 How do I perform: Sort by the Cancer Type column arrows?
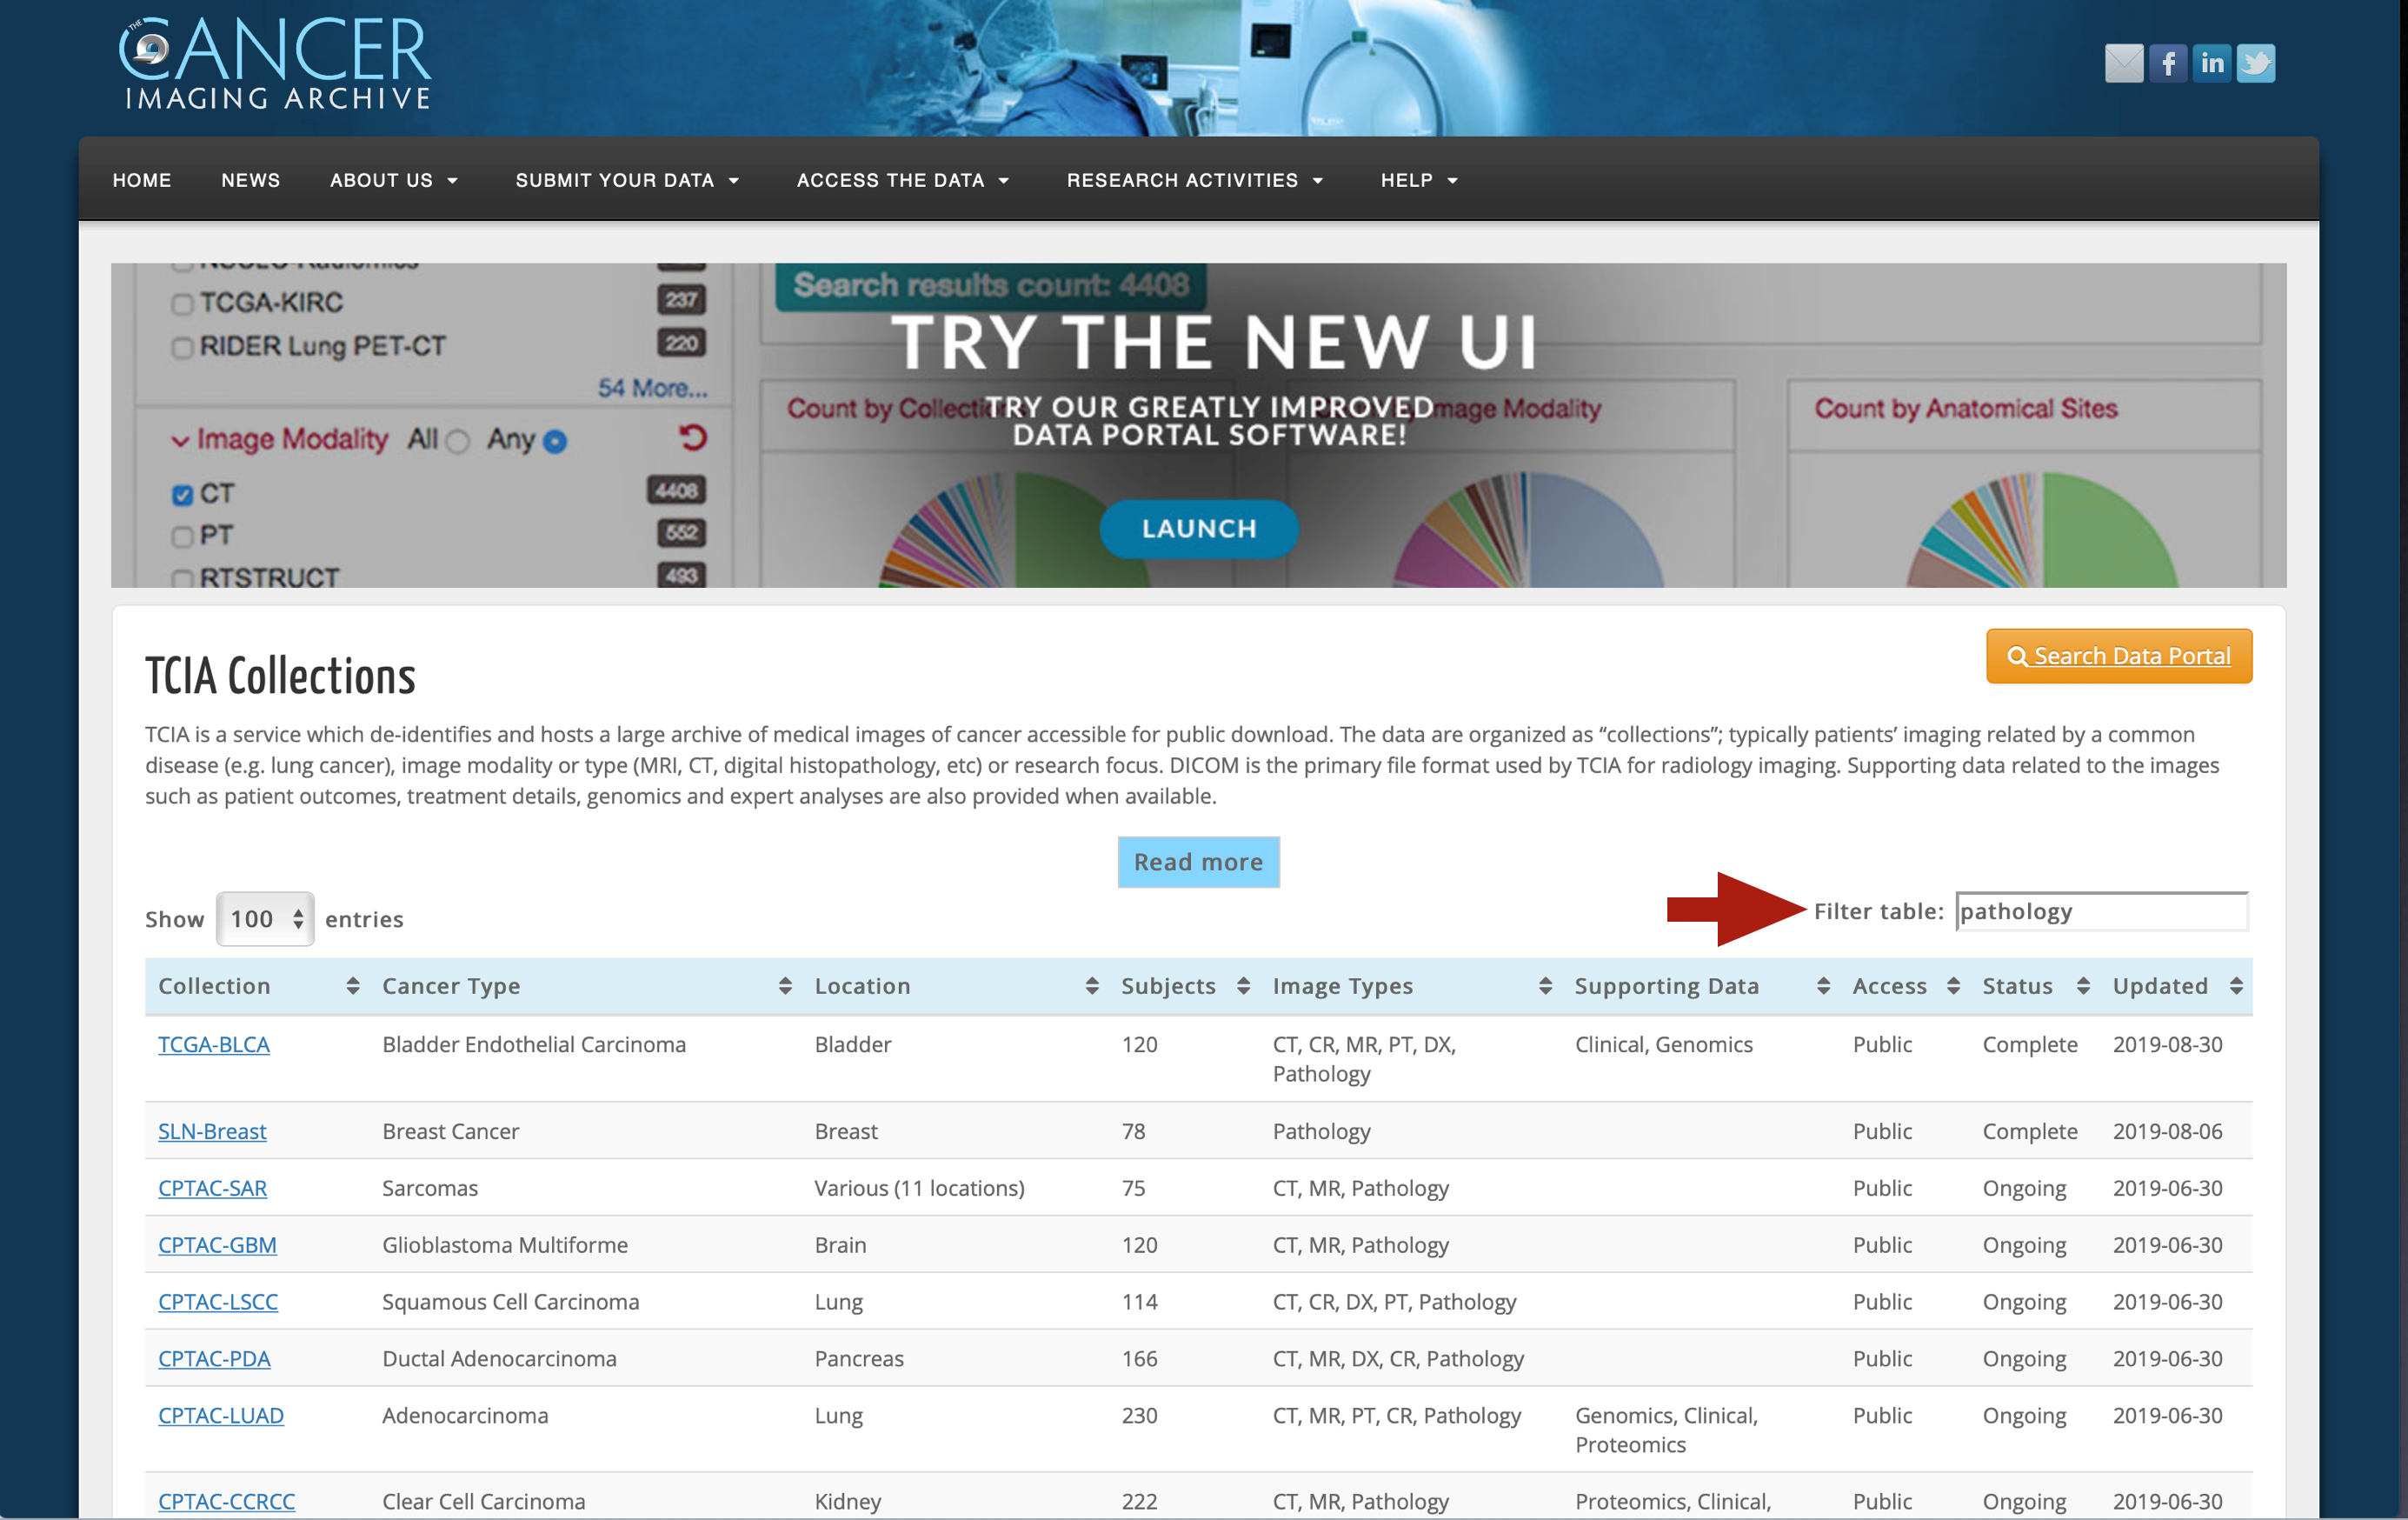pos(785,986)
